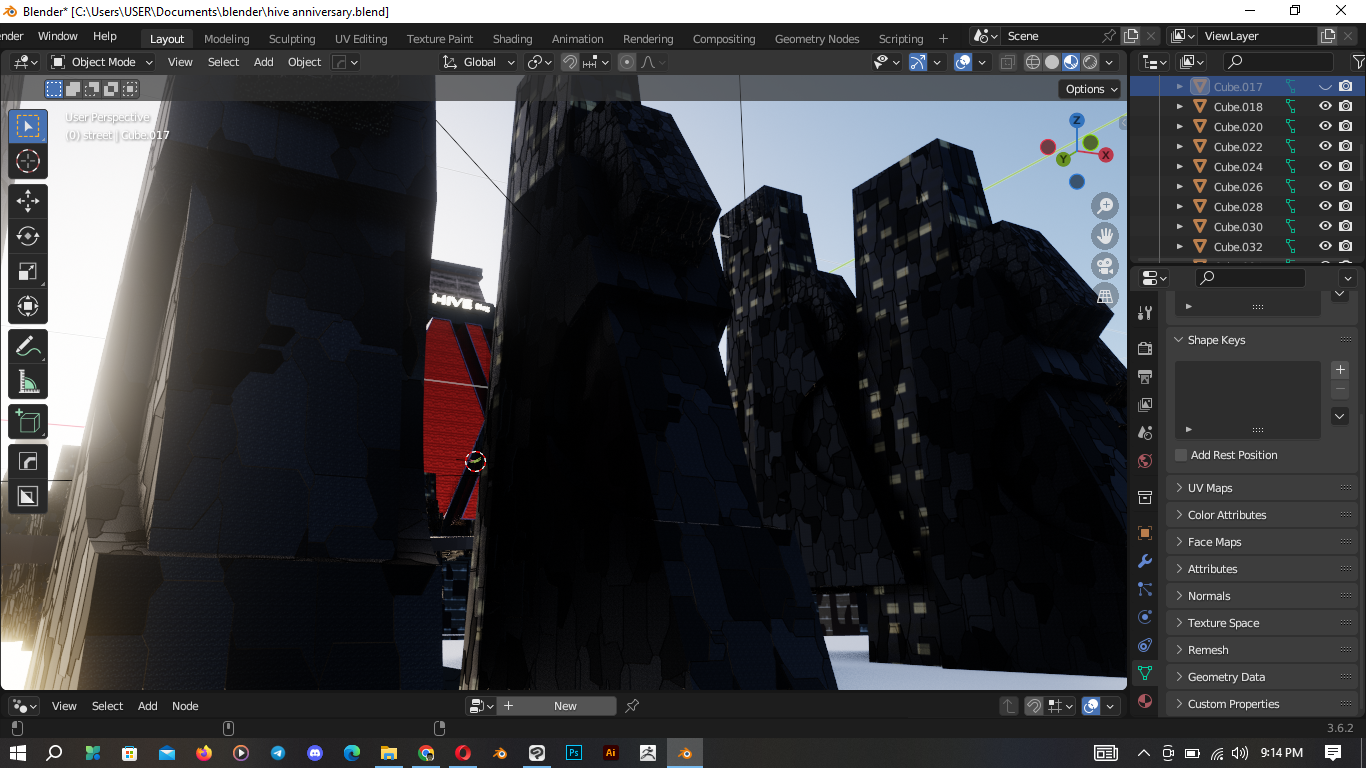1366x768 pixels.
Task: Open the Object Mode dropdown
Action: (102, 62)
